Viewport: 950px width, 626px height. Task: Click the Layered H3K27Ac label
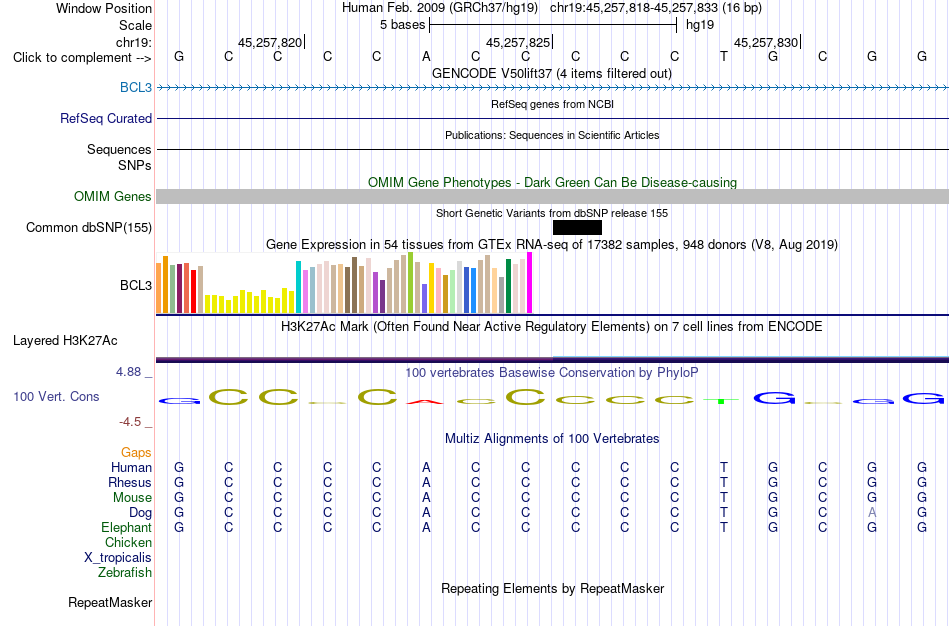pyautogui.click(x=65, y=341)
